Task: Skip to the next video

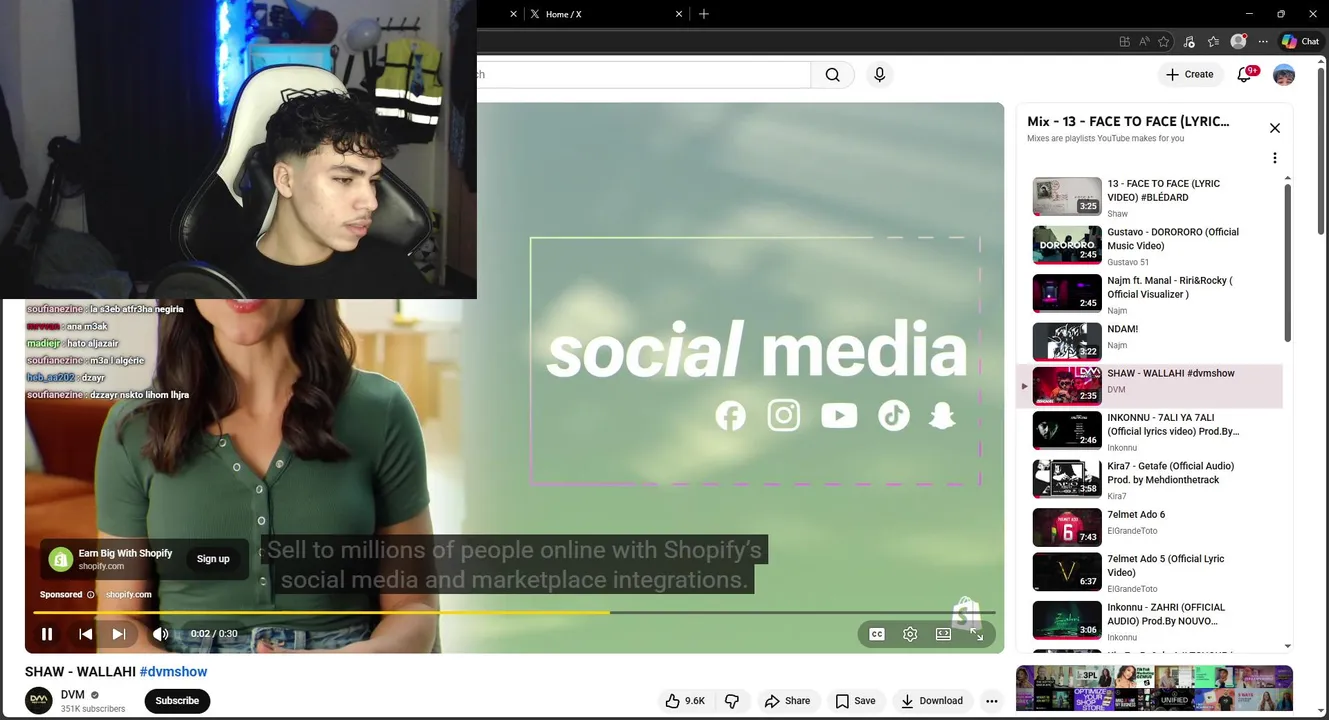Action: click(x=119, y=634)
